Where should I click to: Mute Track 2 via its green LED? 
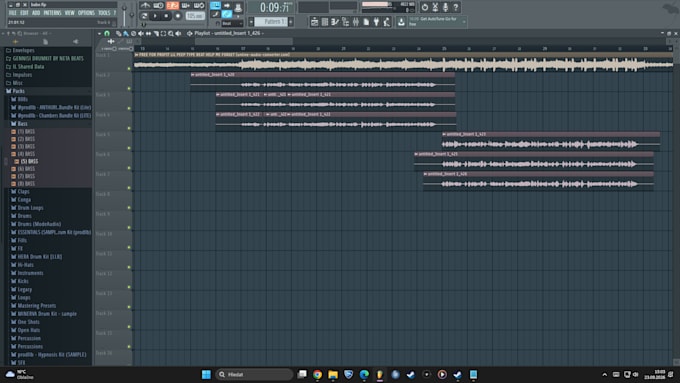pos(129,88)
